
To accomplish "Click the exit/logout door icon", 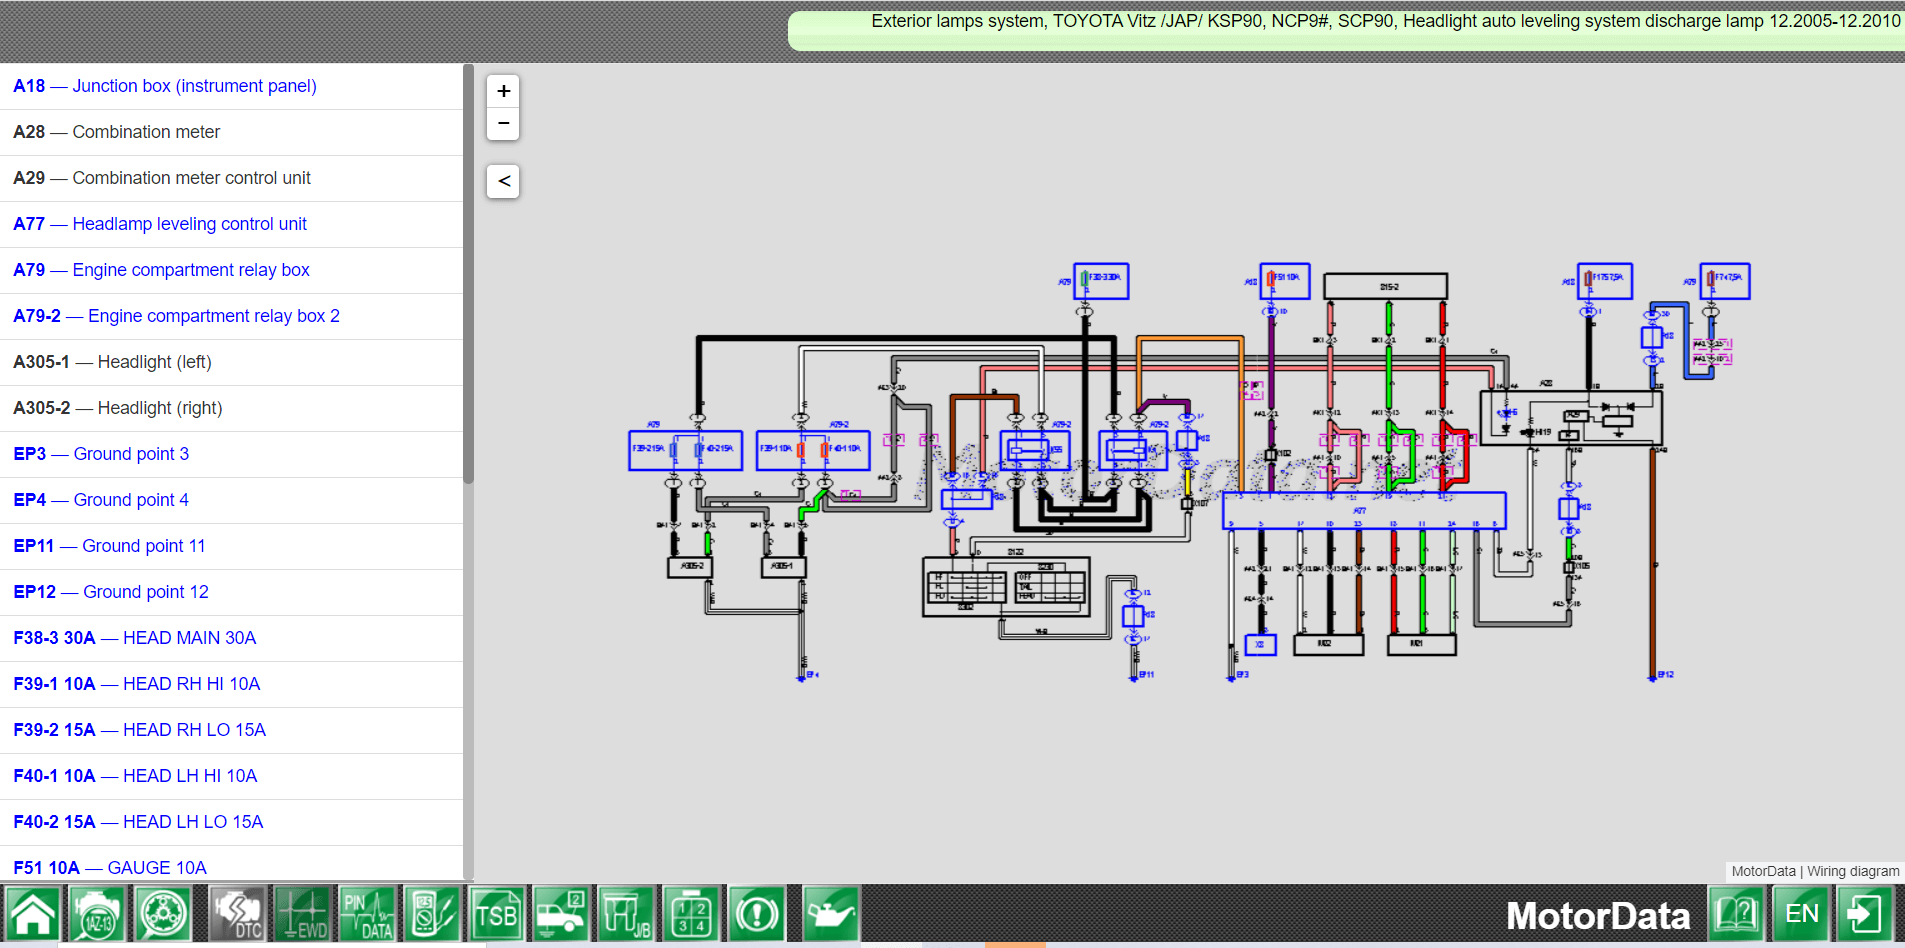I will 1865,914.
